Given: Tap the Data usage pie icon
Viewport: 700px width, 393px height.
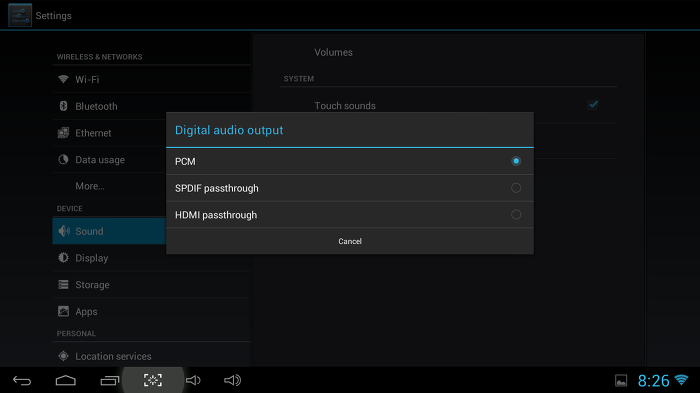Looking at the screenshot, I should [63, 159].
